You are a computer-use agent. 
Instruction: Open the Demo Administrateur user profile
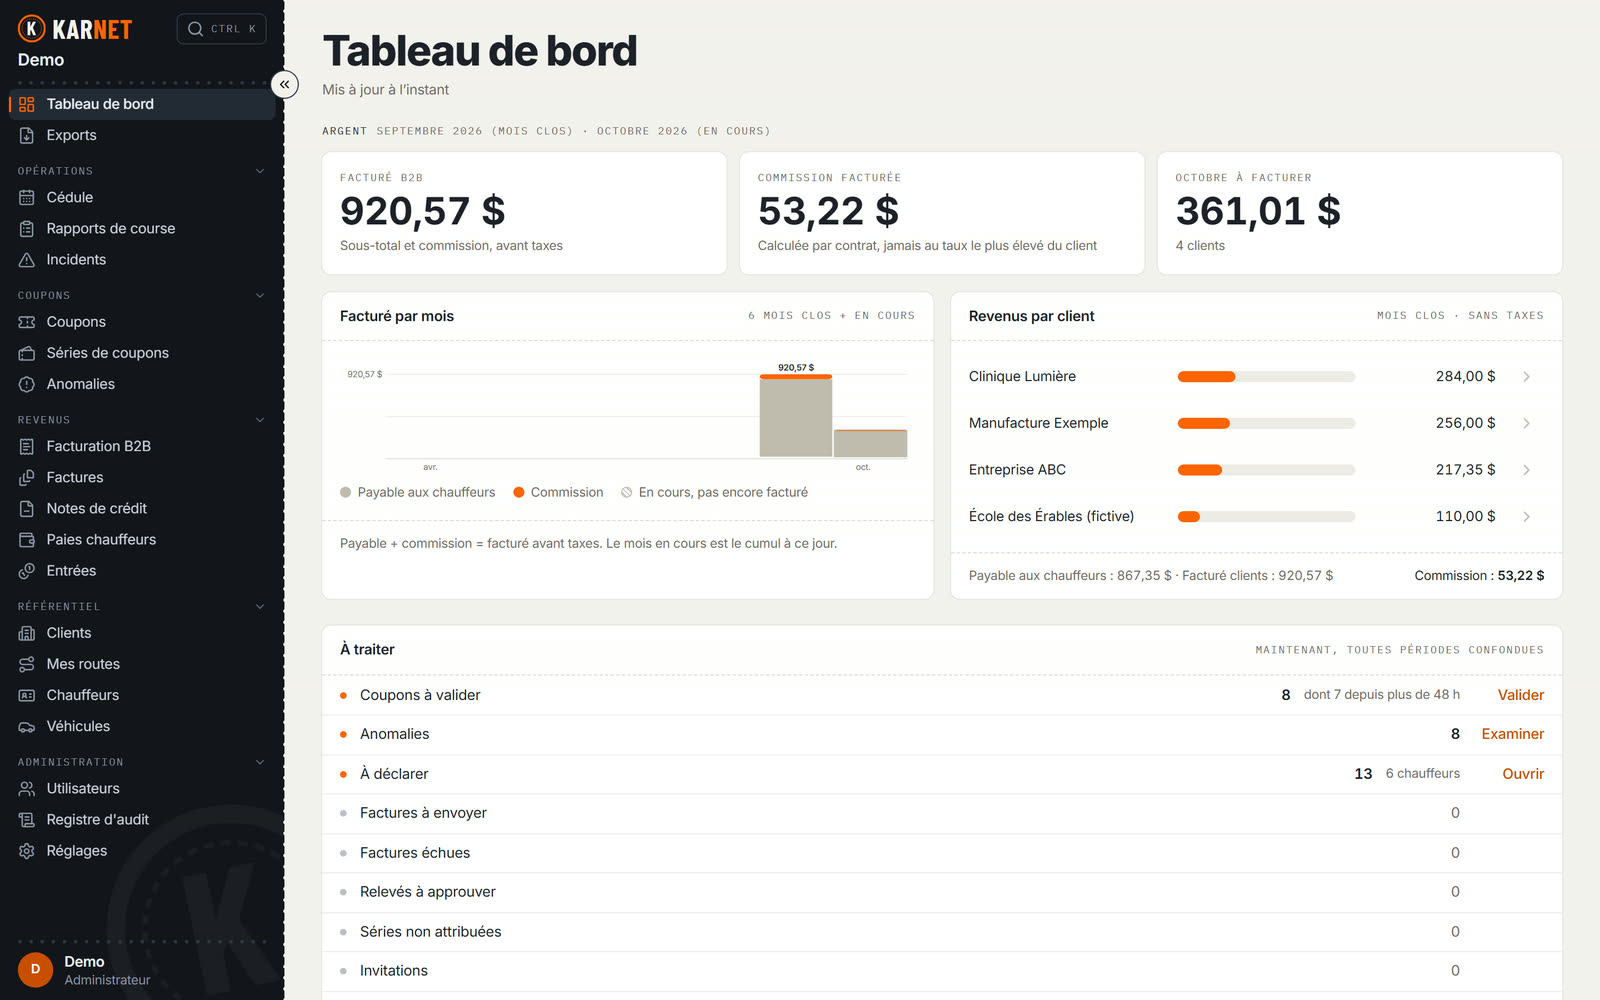(142, 970)
